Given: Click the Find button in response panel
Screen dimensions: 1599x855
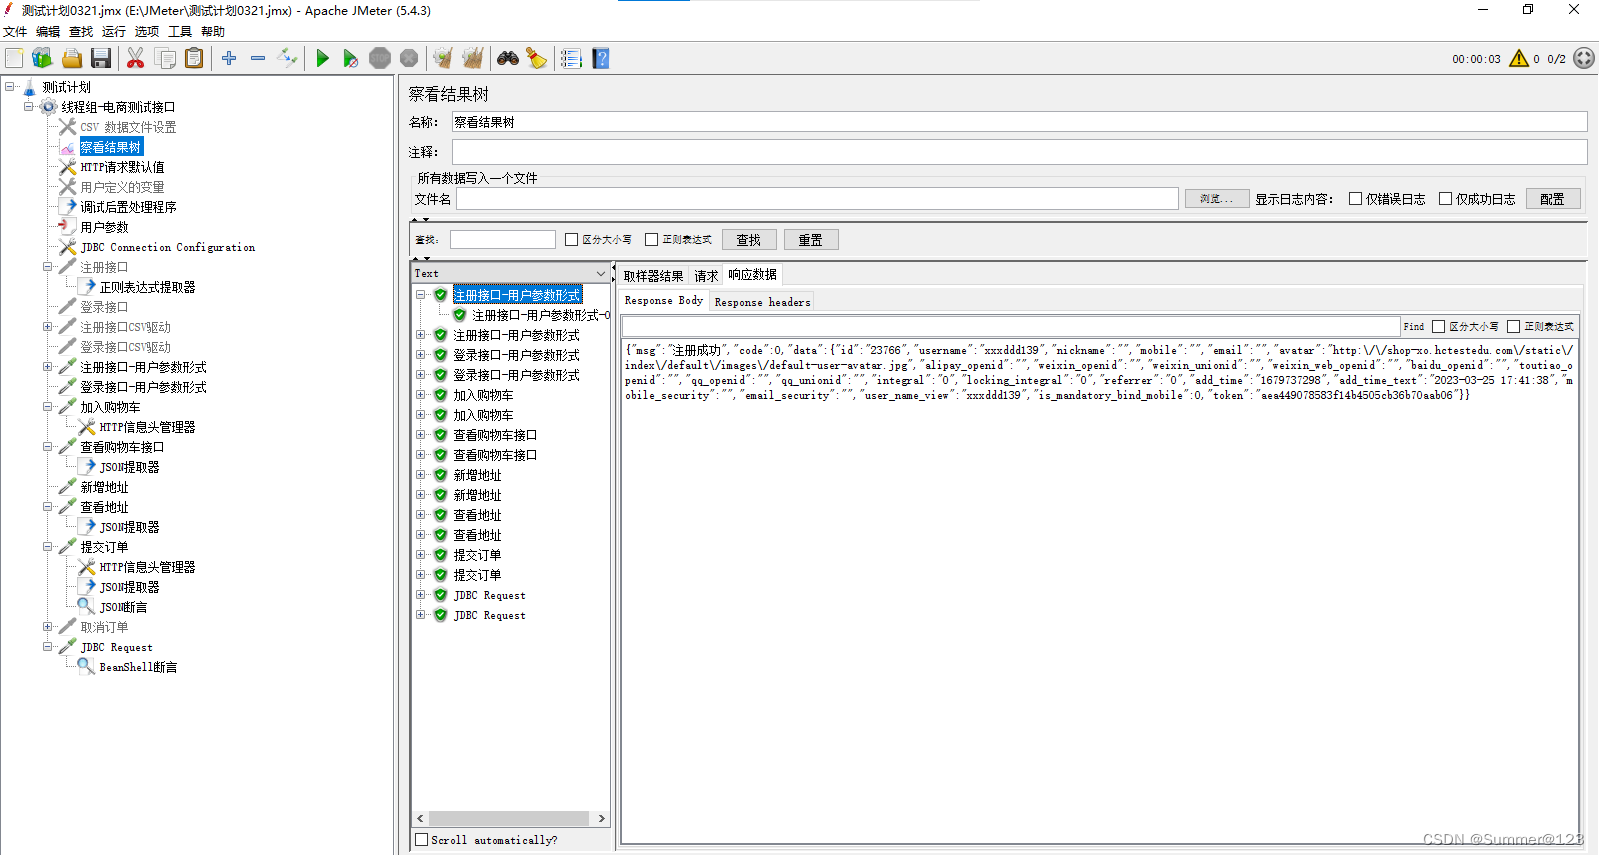Looking at the screenshot, I should pos(1414,327).
